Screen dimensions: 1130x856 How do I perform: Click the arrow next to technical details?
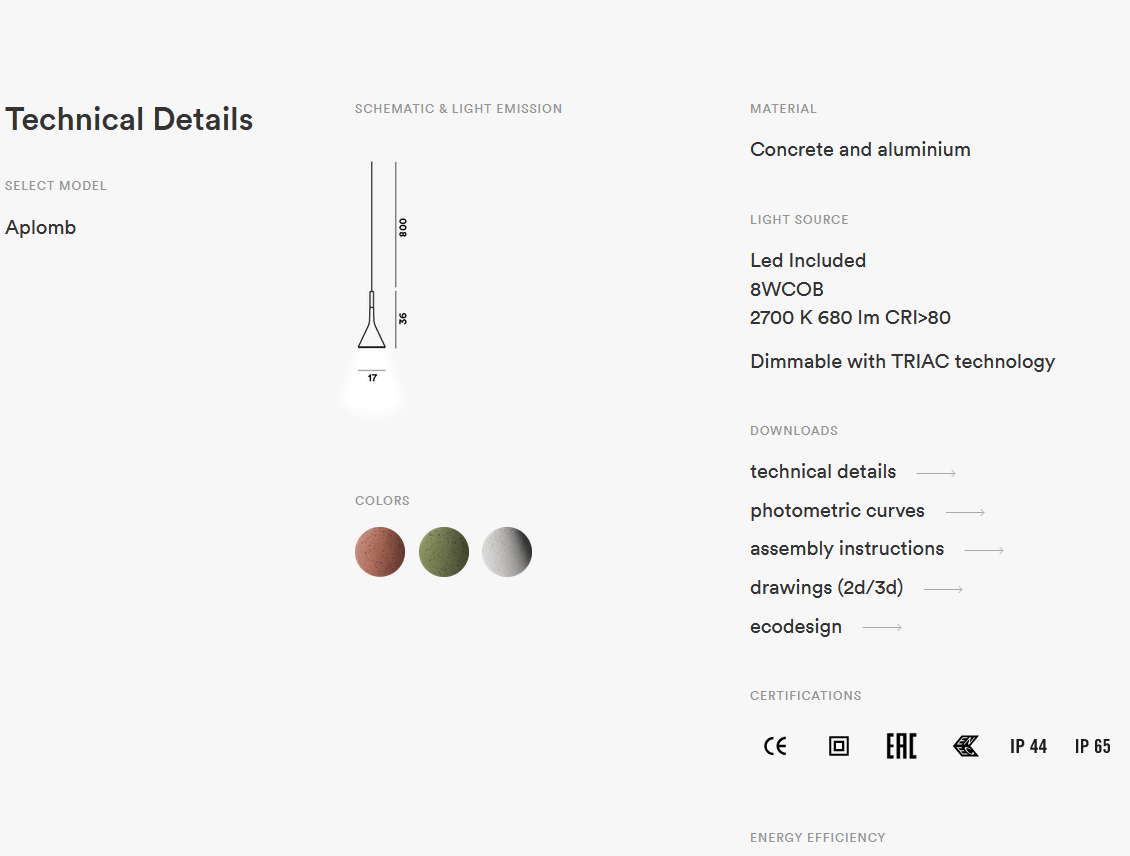click(936, 473)
